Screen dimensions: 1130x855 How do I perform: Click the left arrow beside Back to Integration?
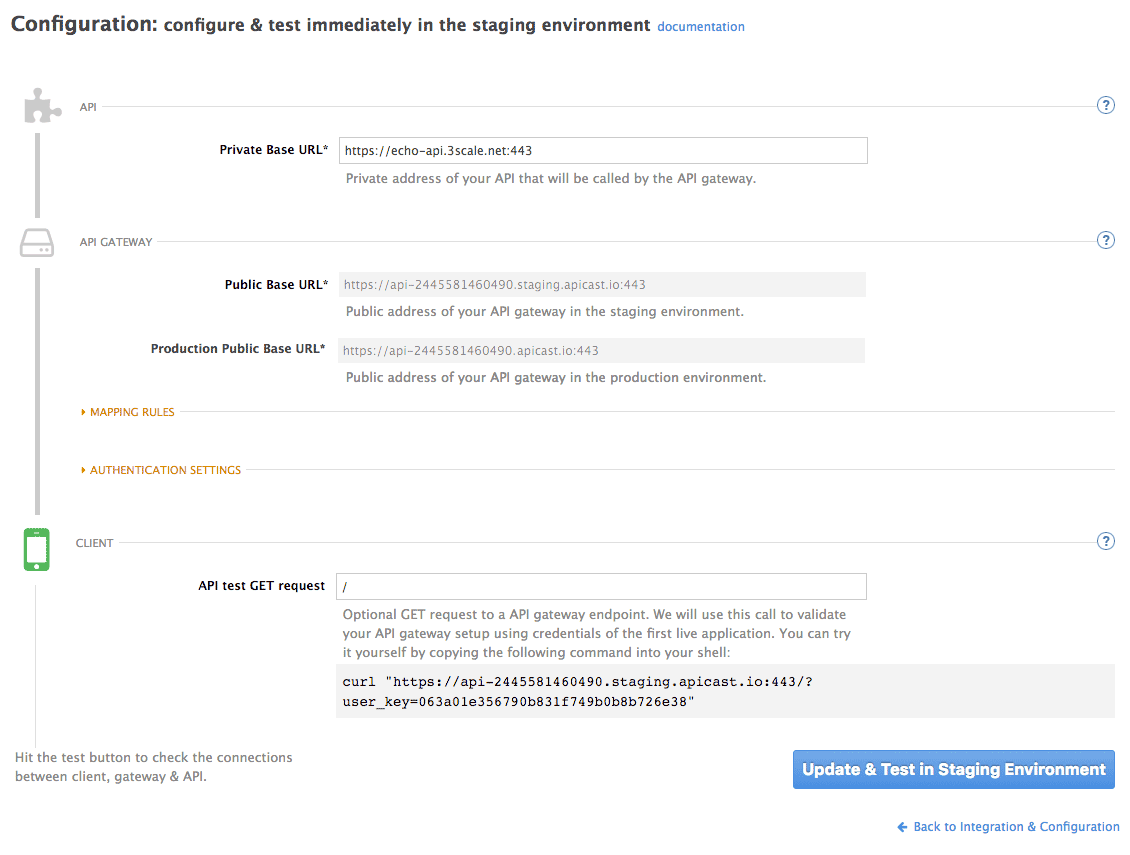[x=902, y=827]
